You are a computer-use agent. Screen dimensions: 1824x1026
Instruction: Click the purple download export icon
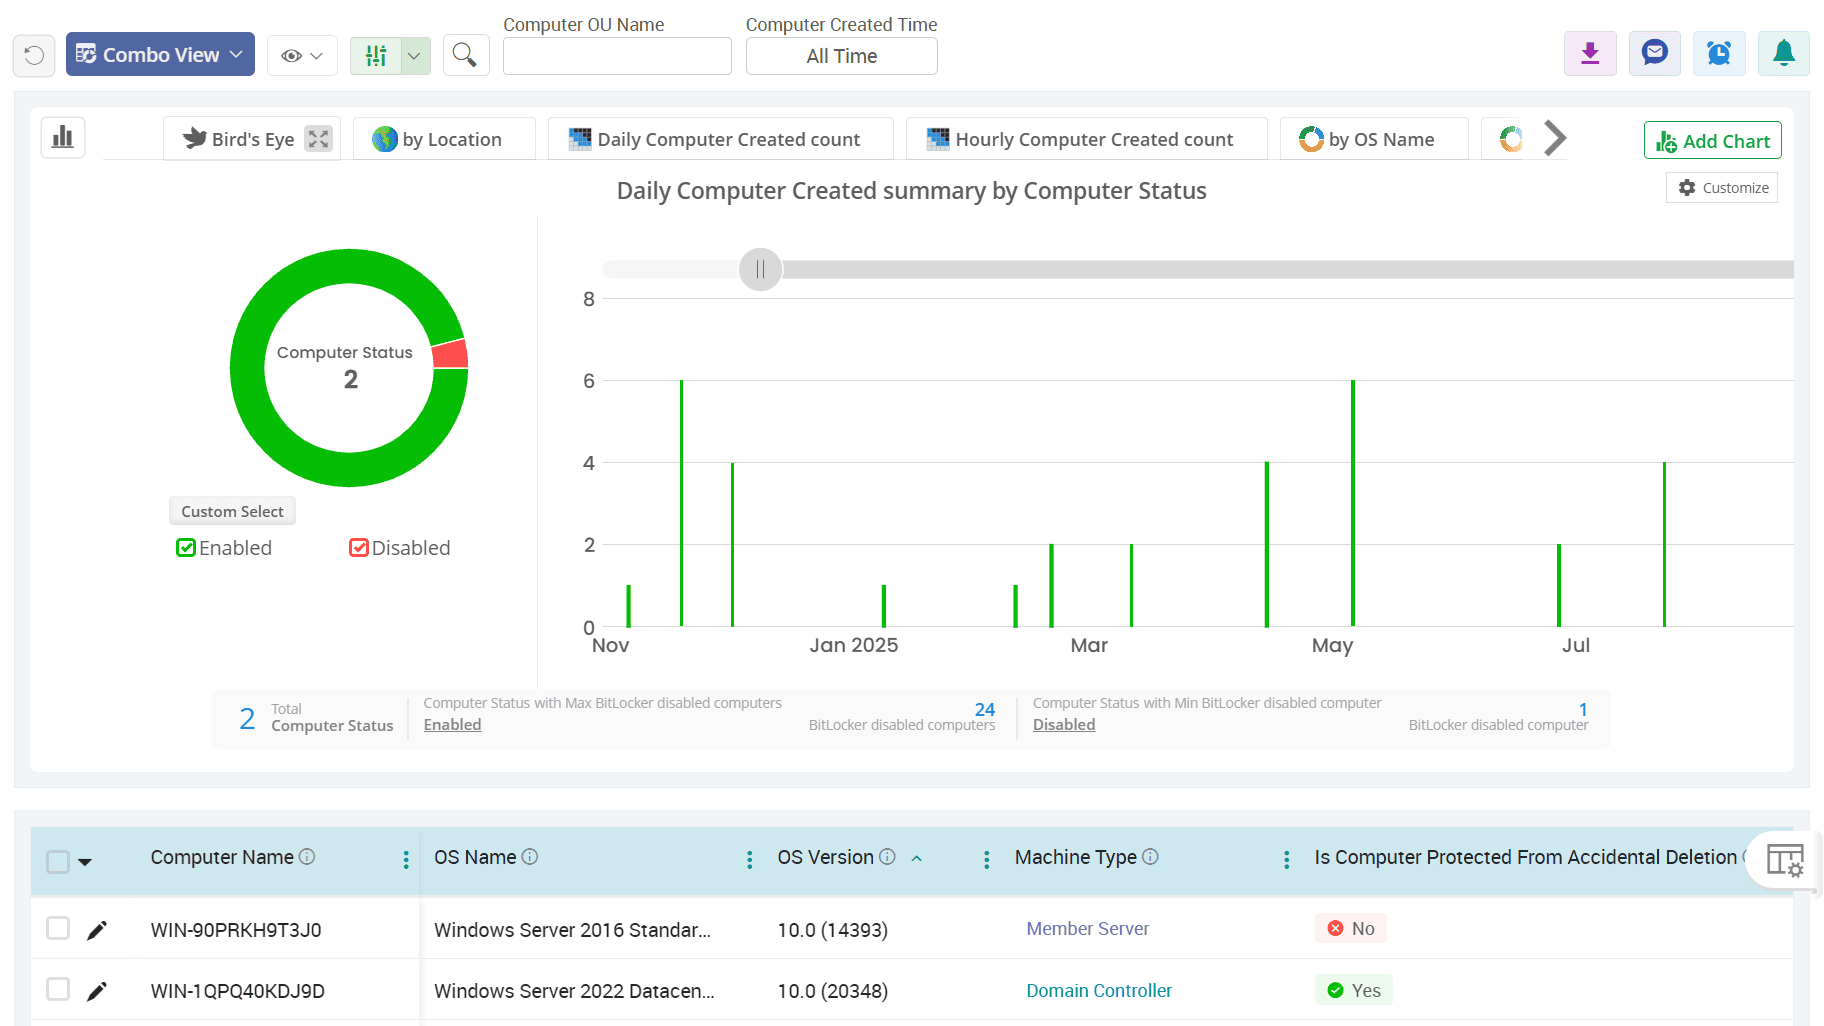point(1590,54)
